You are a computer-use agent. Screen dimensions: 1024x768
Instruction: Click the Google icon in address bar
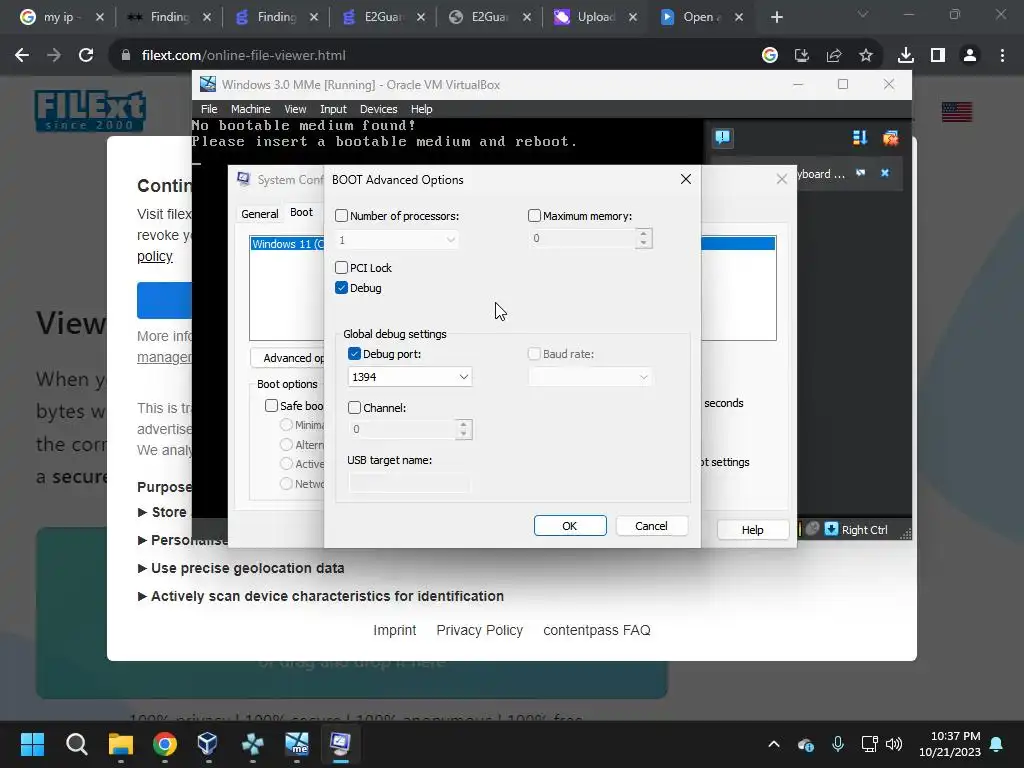[770, 56]
